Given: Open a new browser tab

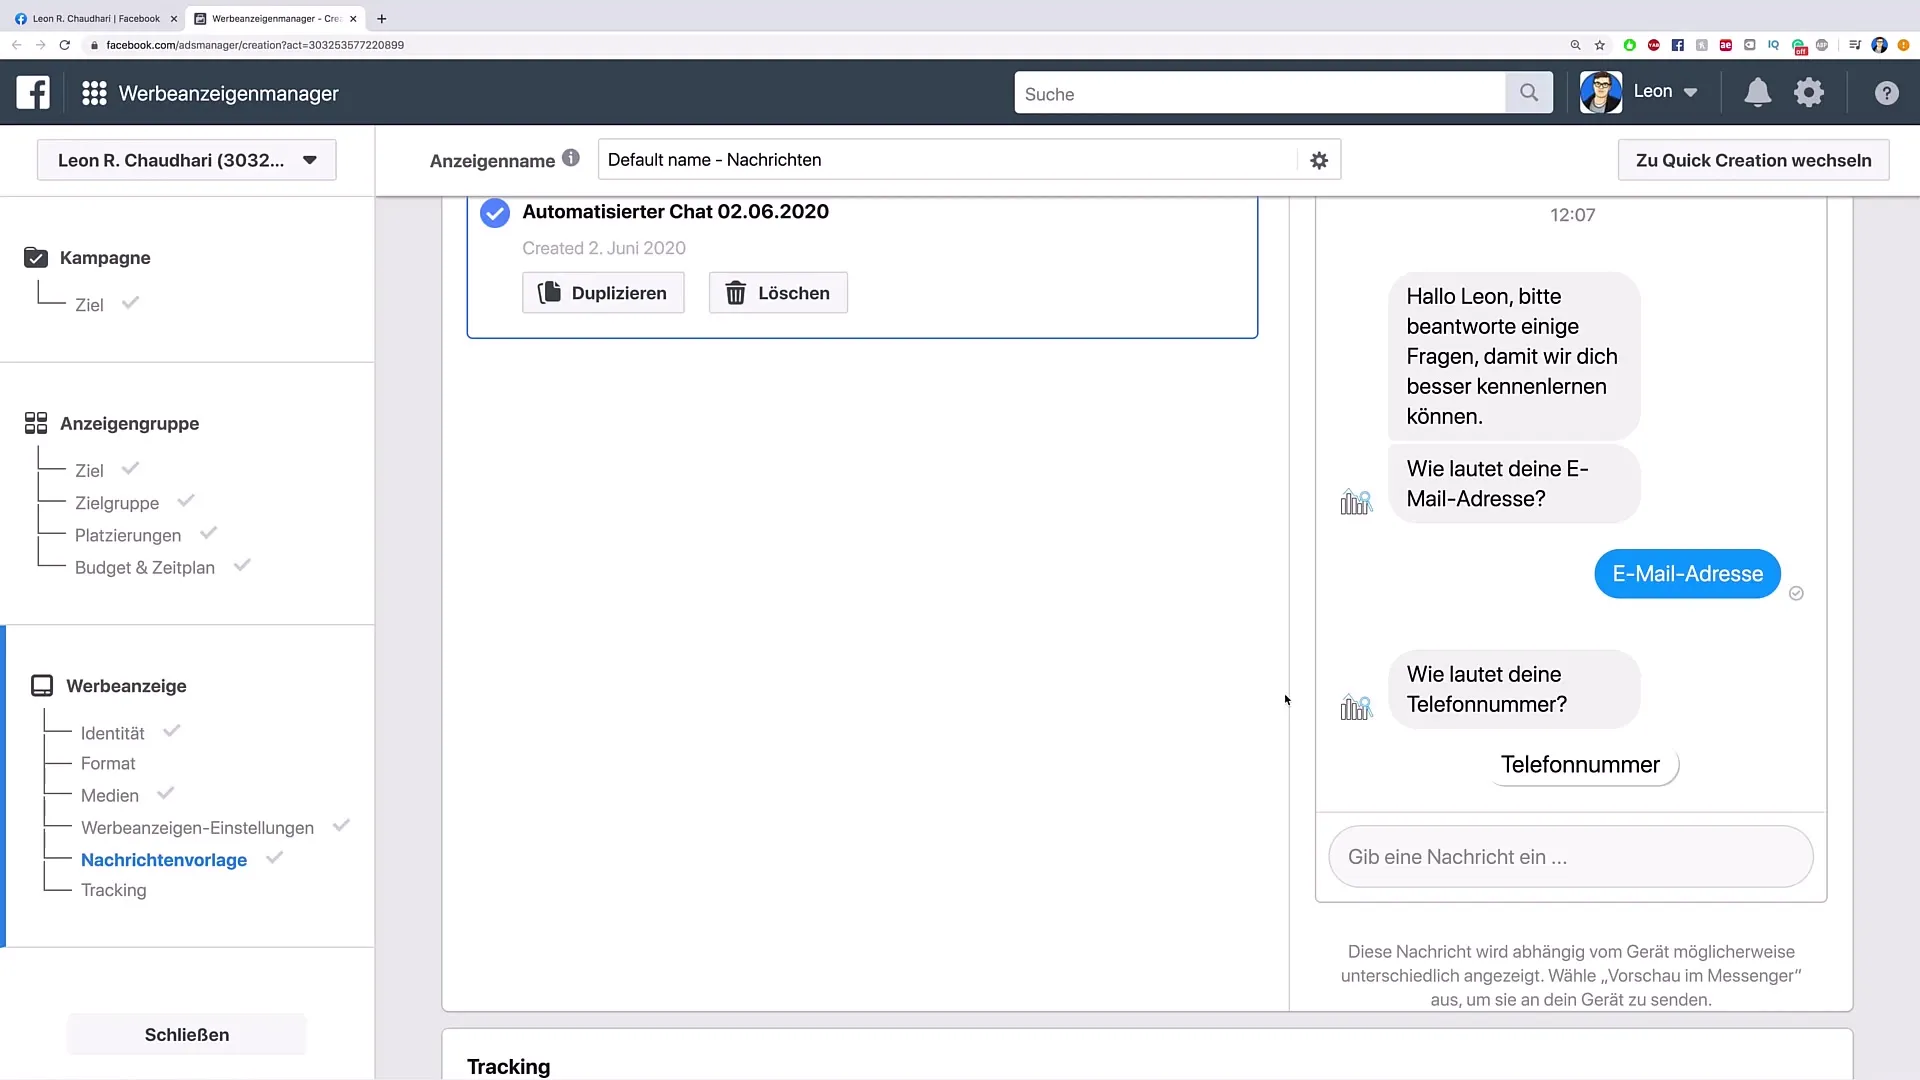Looking at the screenshot, I should tap(382, 18).
